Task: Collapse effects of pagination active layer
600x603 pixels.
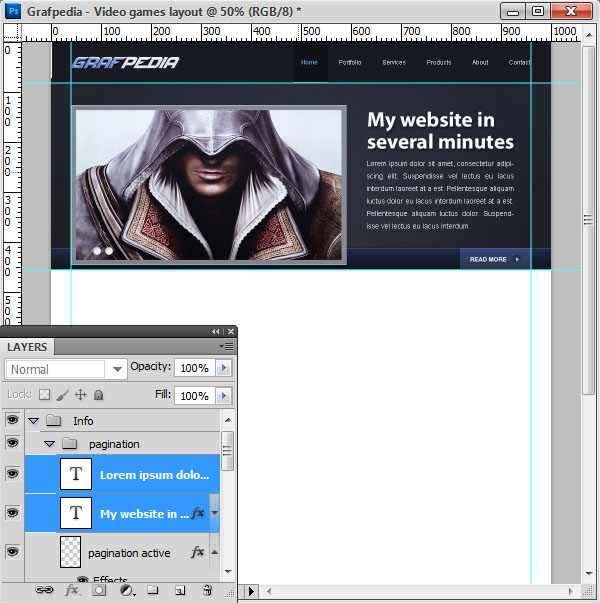Action: tap(215, 552)
